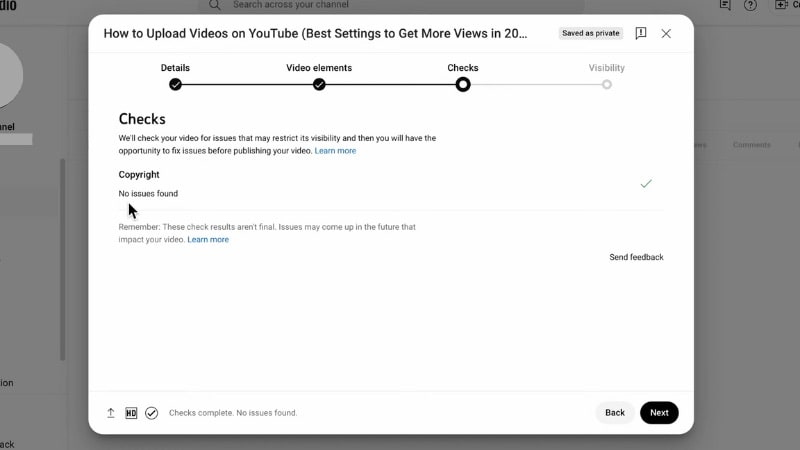
Task: Click the Checks section heading
Action: [x=142, y=119]
